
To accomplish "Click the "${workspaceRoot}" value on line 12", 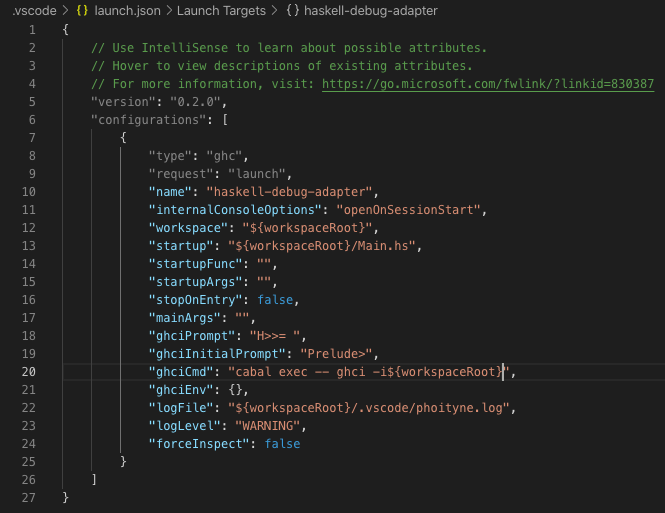I will pos(307,228).
